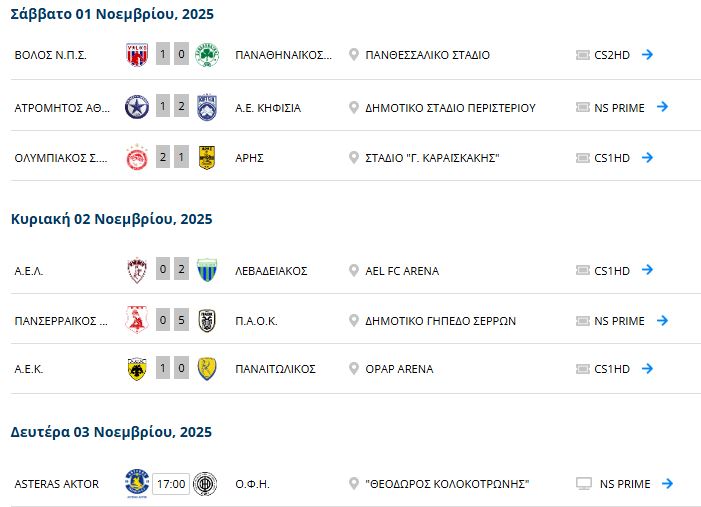This screenshot has width=701, height=507.
Task: Click the O.F.I. black-white crest
Action: click(x=205, y=484)
